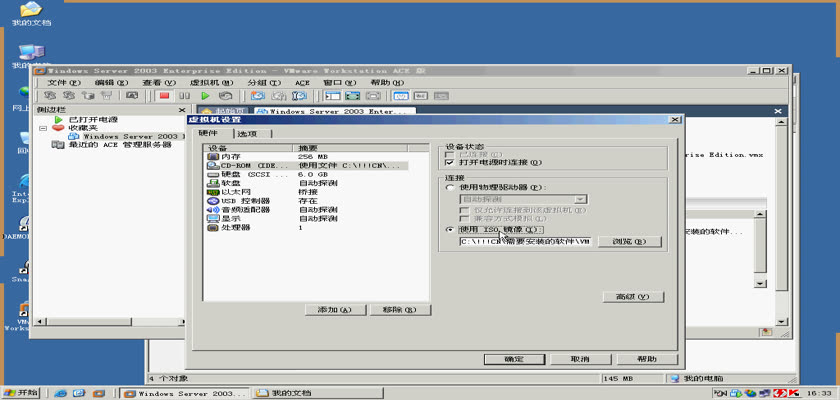The width and height of the screenshot is (840, 400).
Task: Click the sidebar horizontal scrollbar
Action: pos(110,322)
